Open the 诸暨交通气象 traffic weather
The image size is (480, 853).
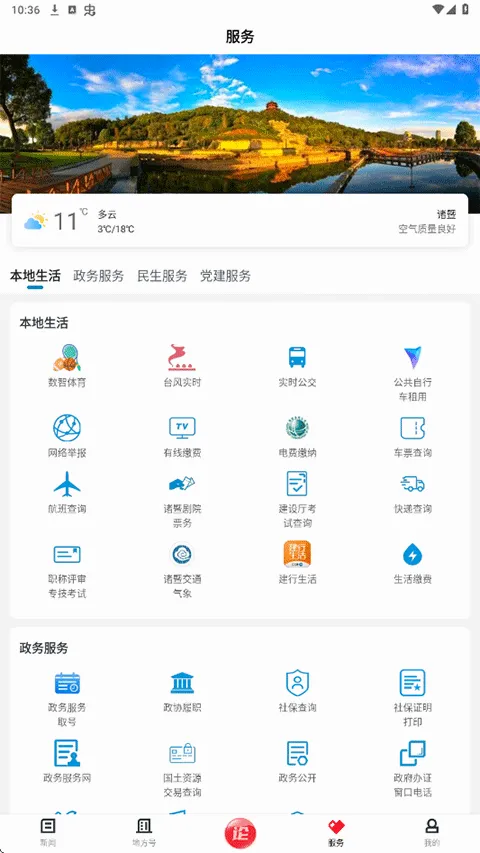click(x=182, y=570)
